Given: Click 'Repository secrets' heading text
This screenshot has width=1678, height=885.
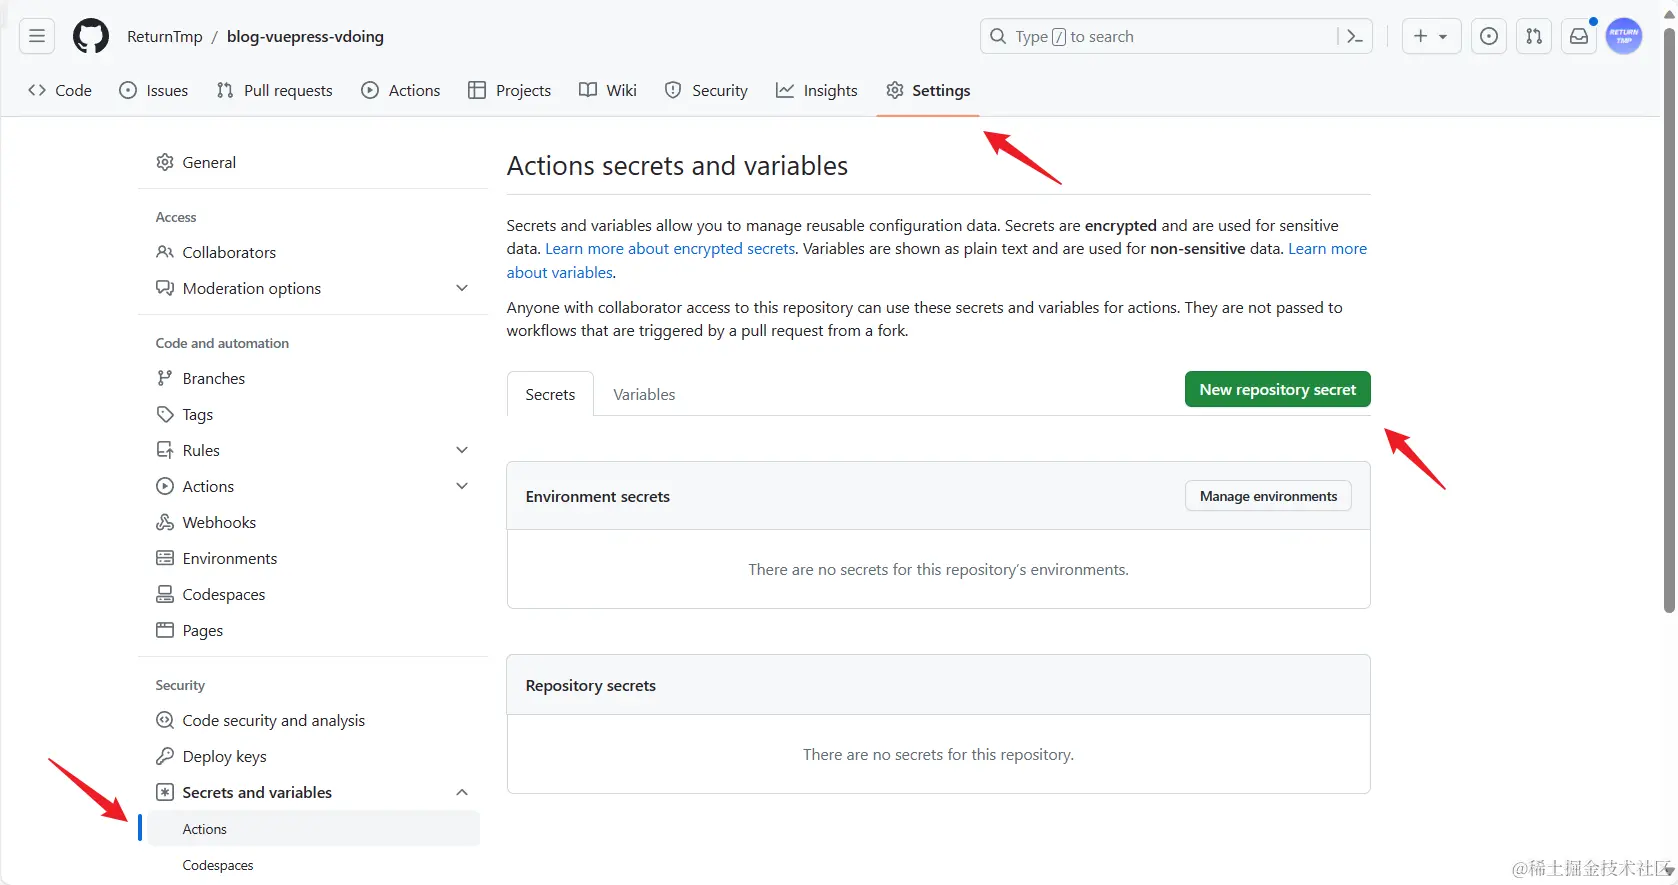Looking at the screenshot, I should pyautogui.click(x=591, y=685).
